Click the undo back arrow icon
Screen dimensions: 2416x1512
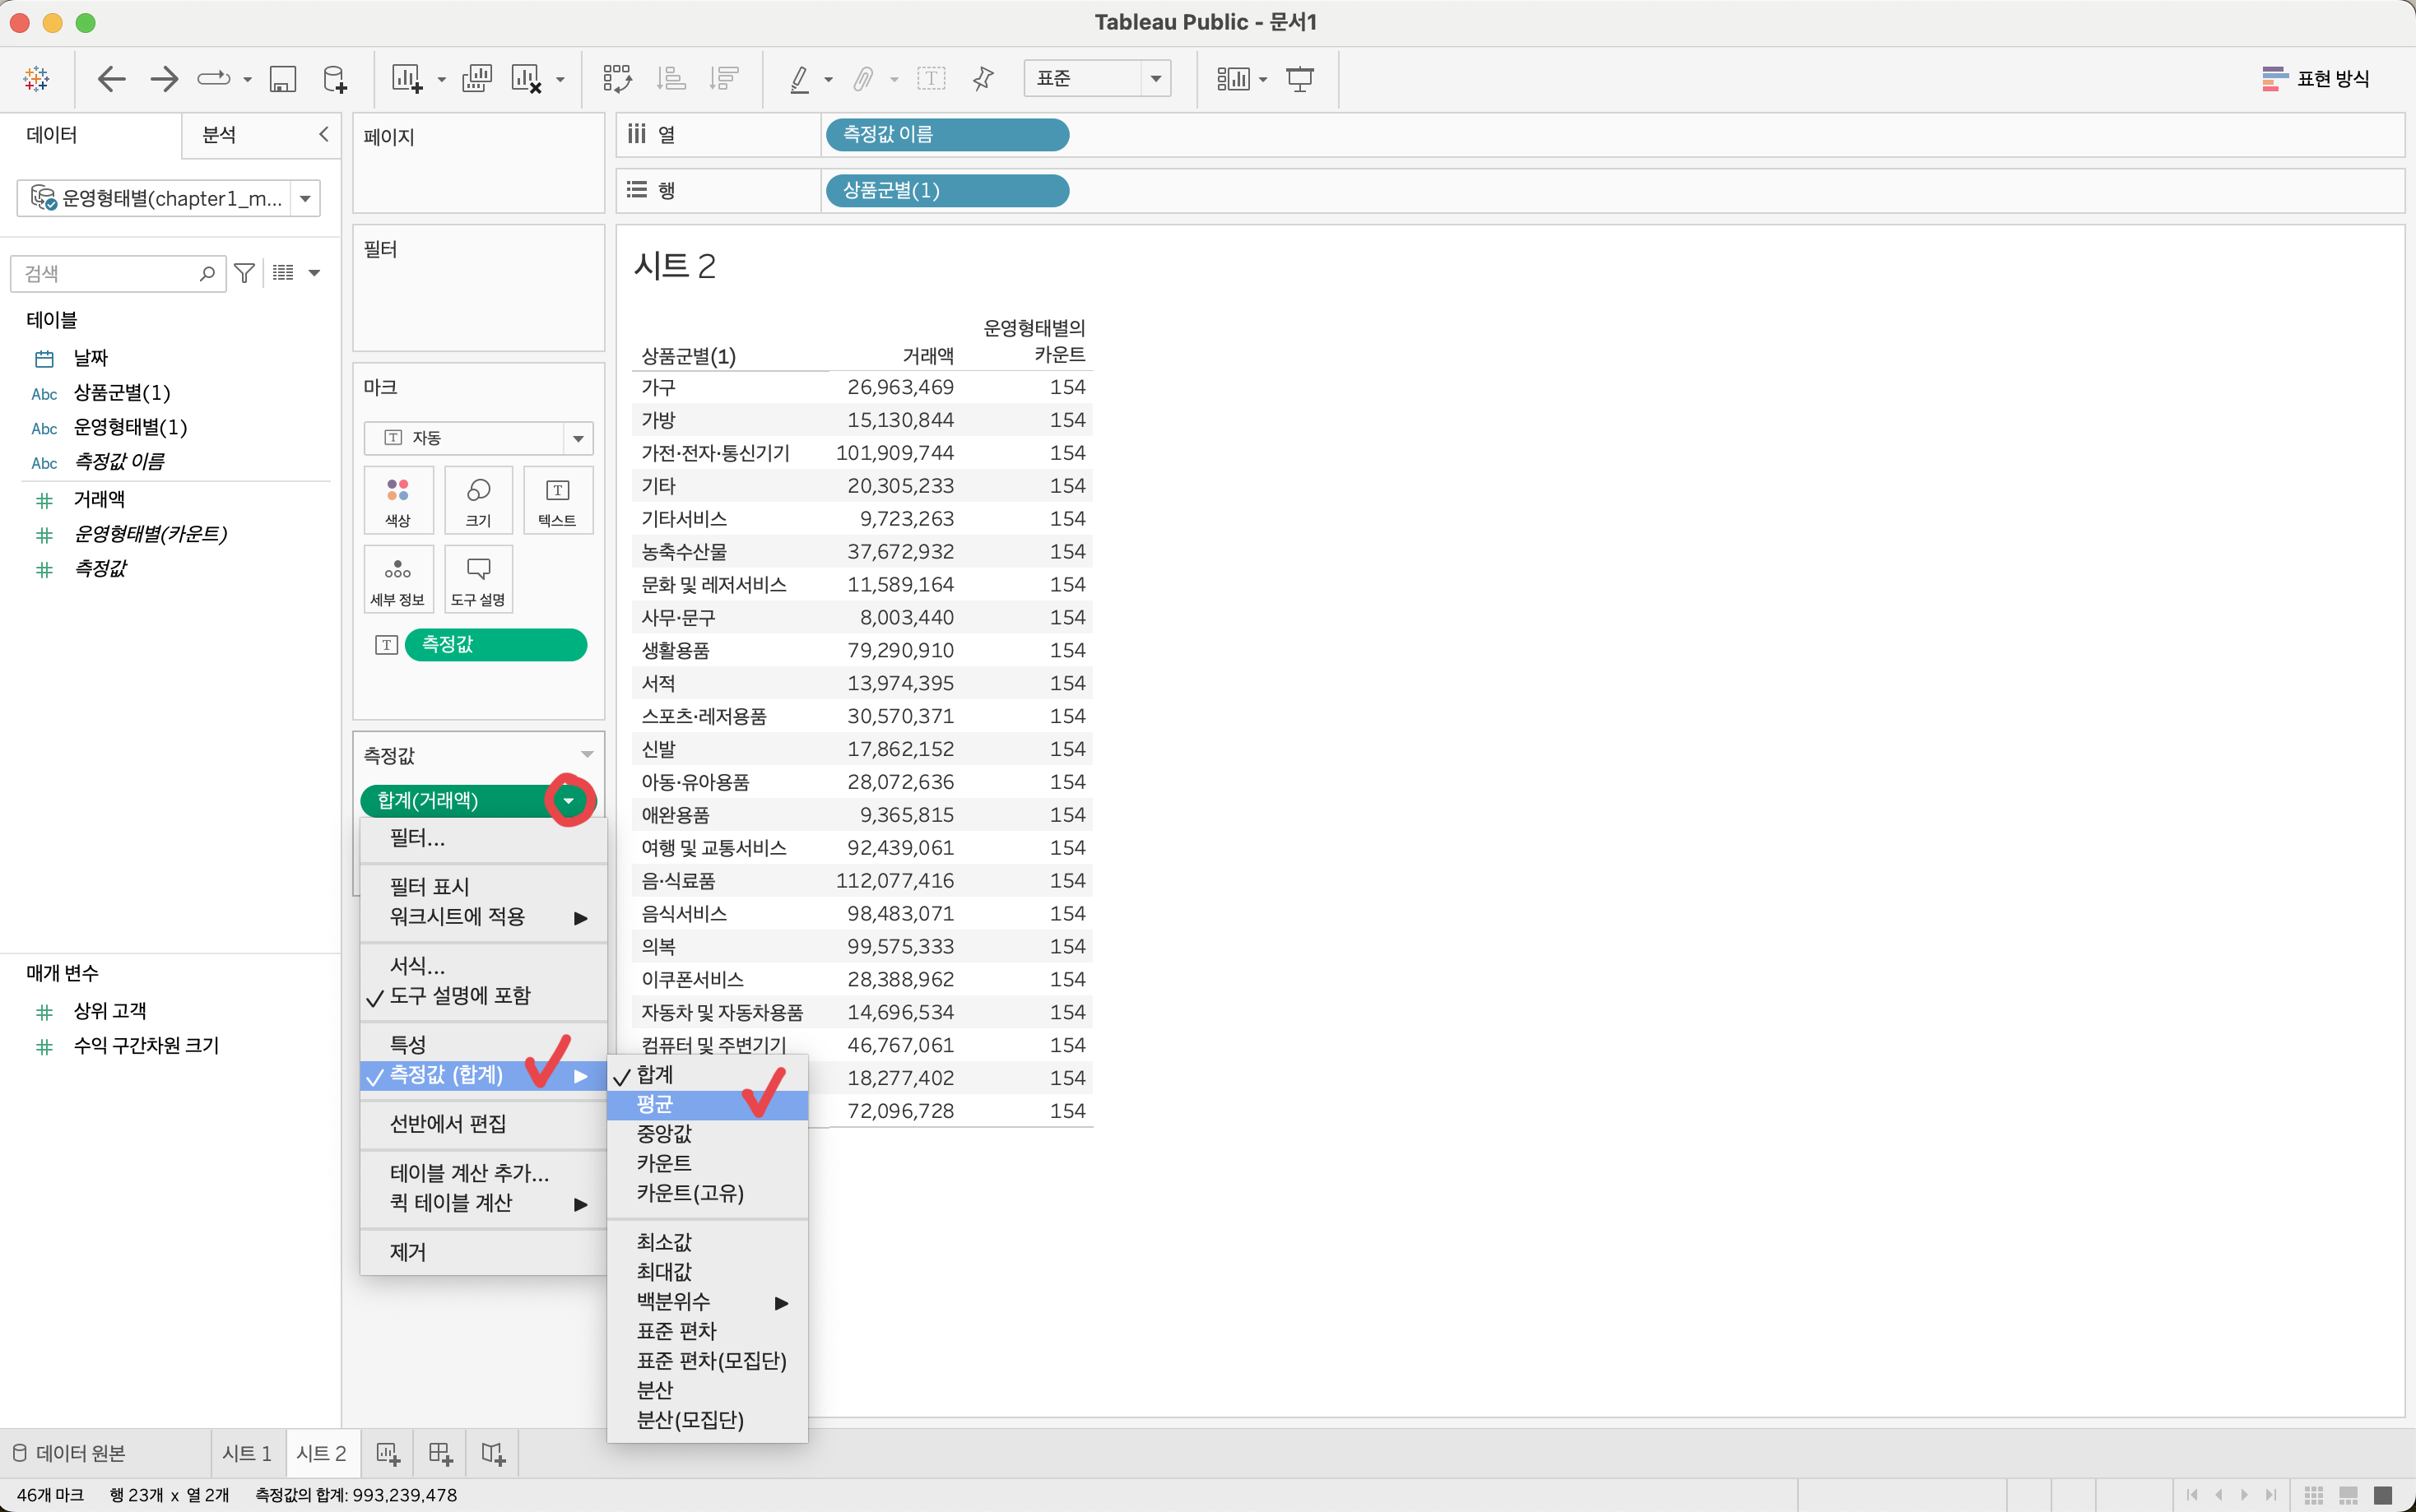pyautogui.click(x=111, y=78)
